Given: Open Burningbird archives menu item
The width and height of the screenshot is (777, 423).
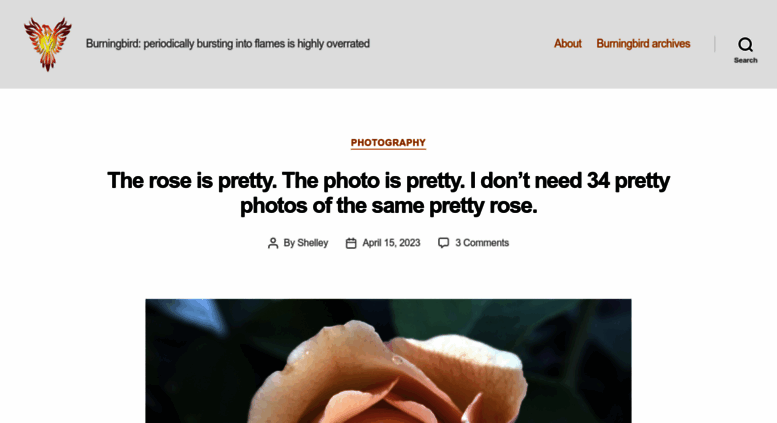Looking at the screenshot, I should 643,44.
